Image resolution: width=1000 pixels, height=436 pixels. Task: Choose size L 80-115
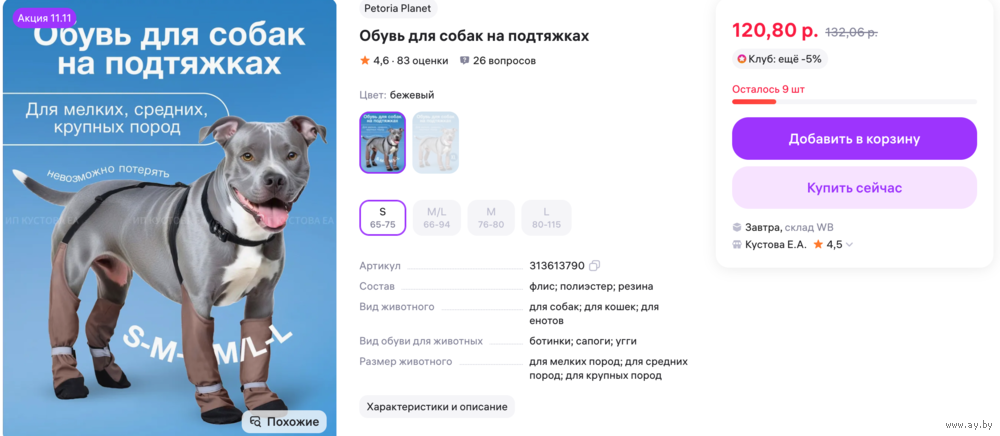pyautogui.click(x=547, y=217)
